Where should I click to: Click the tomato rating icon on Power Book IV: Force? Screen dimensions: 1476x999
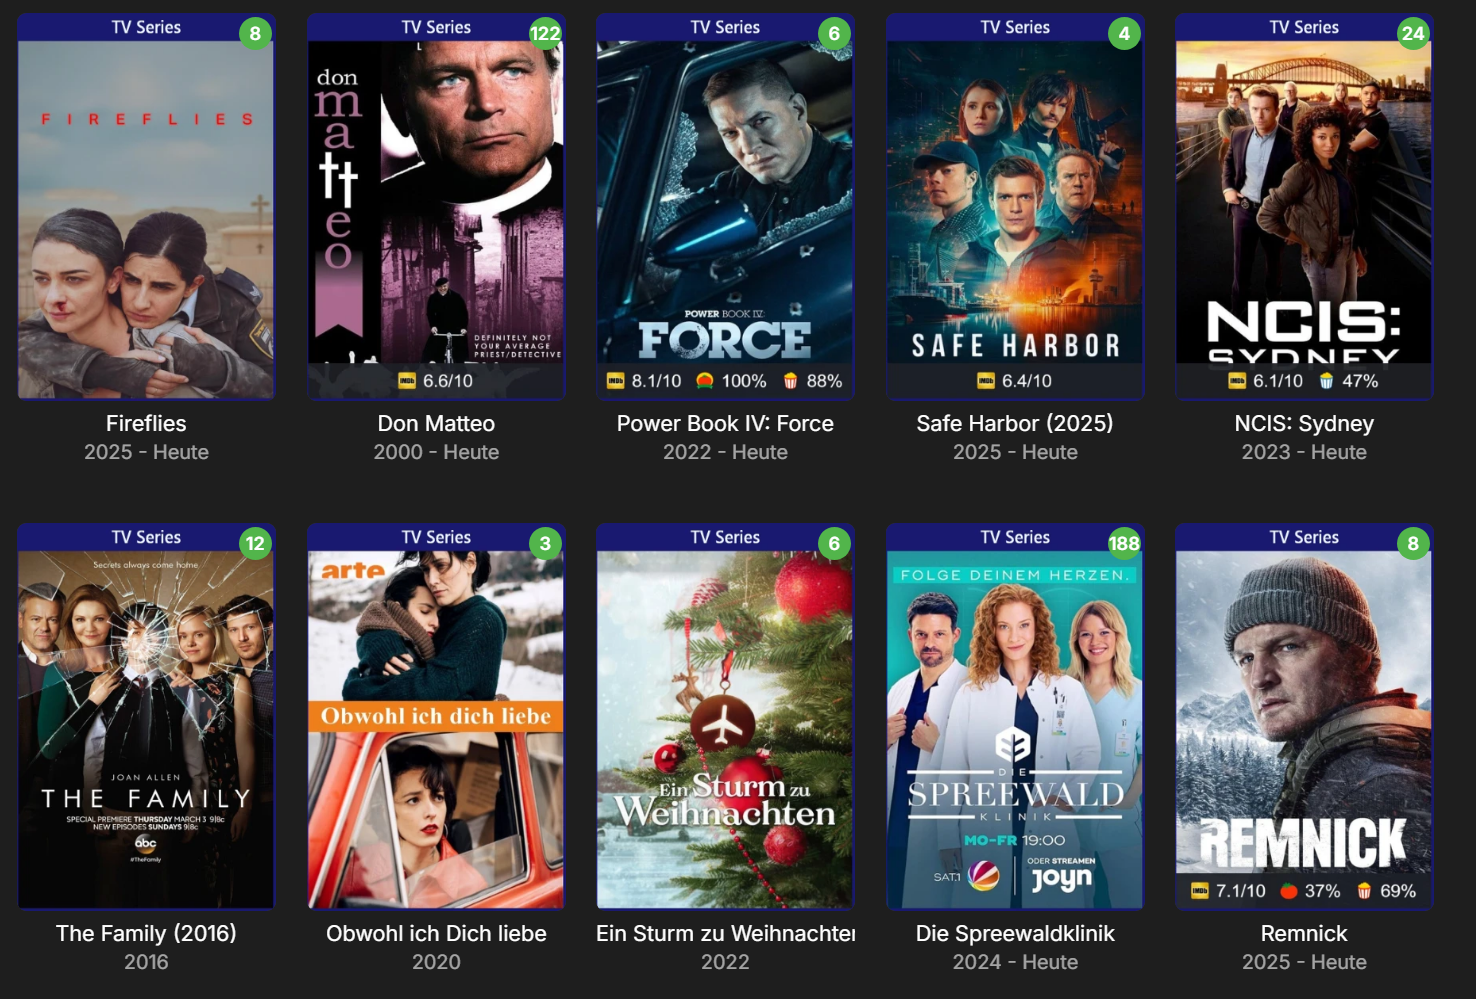(x=704, y=381)
